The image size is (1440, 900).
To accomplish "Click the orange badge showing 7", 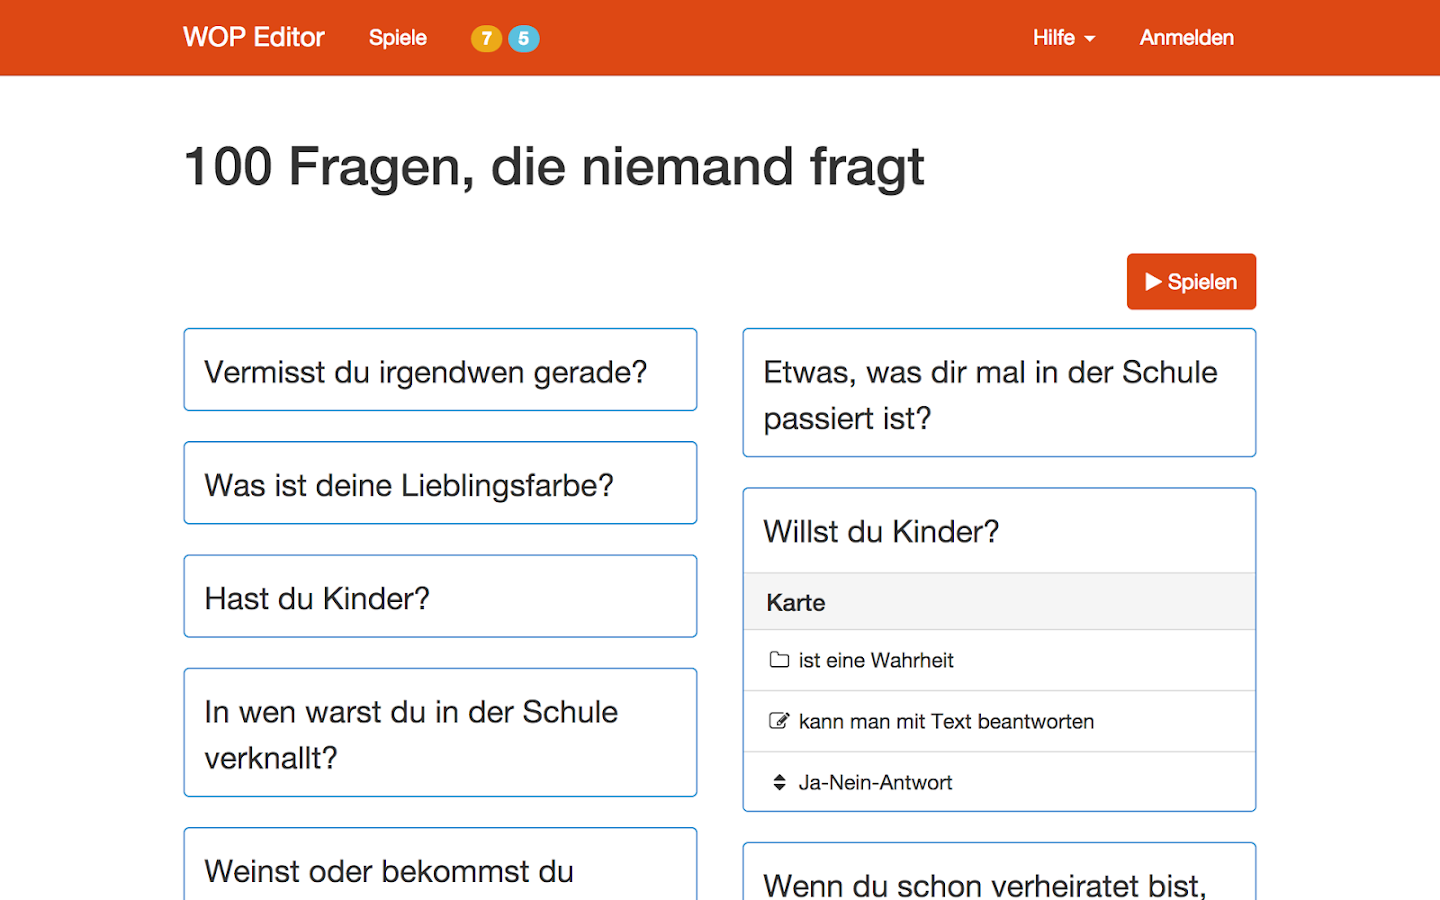I will click(x=486, y=38).
